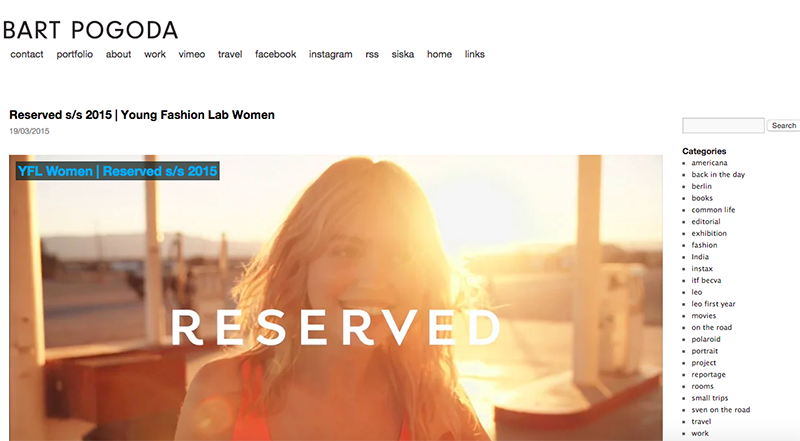Viewport: 800px width, 441px height.
Task: Click the Search button
Action: tap(783, 126)
